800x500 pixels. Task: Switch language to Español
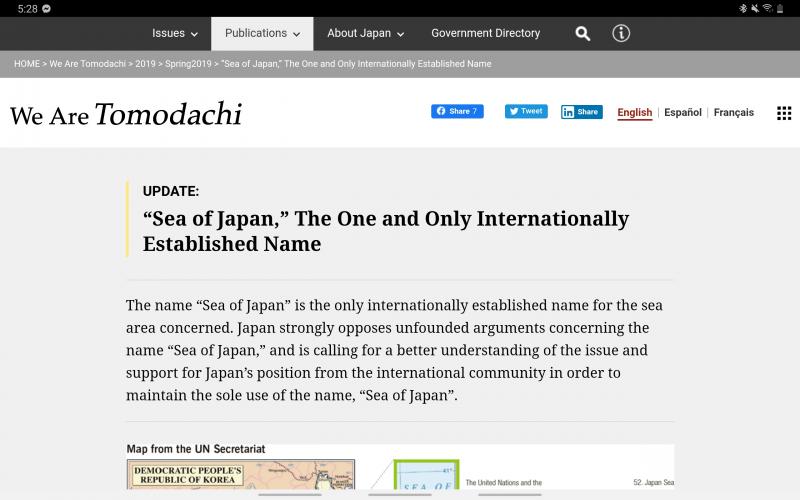click(x=683, y=113)
